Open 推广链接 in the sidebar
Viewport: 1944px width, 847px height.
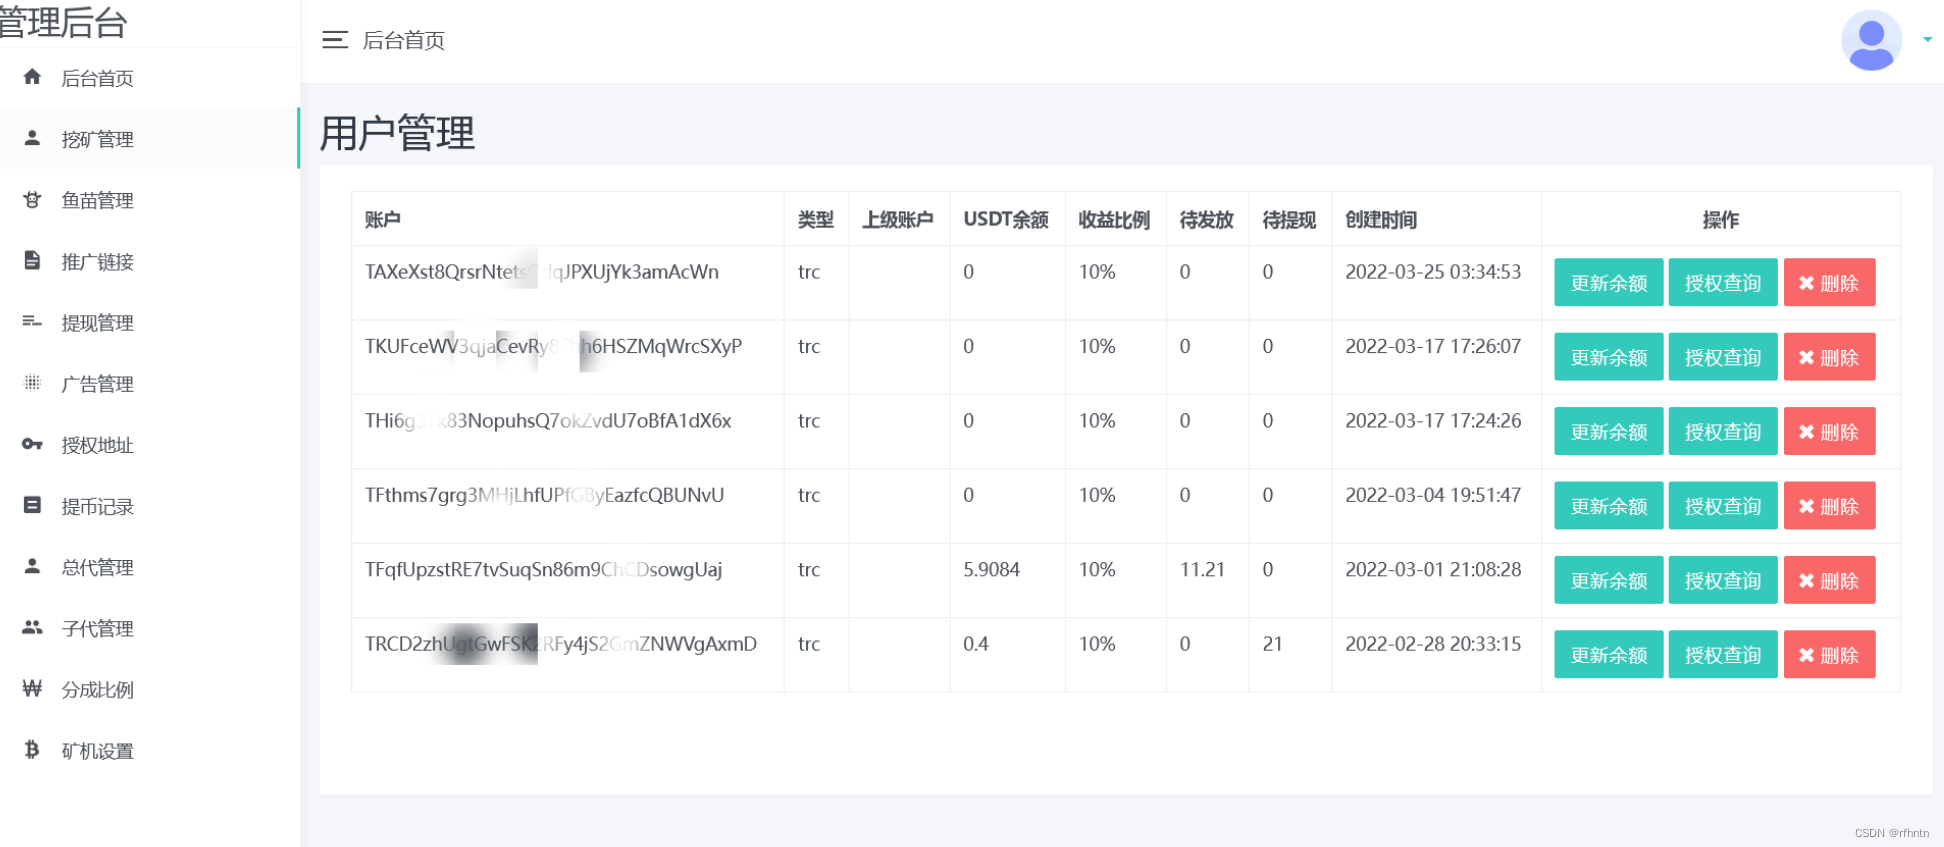tap(149, 261)
